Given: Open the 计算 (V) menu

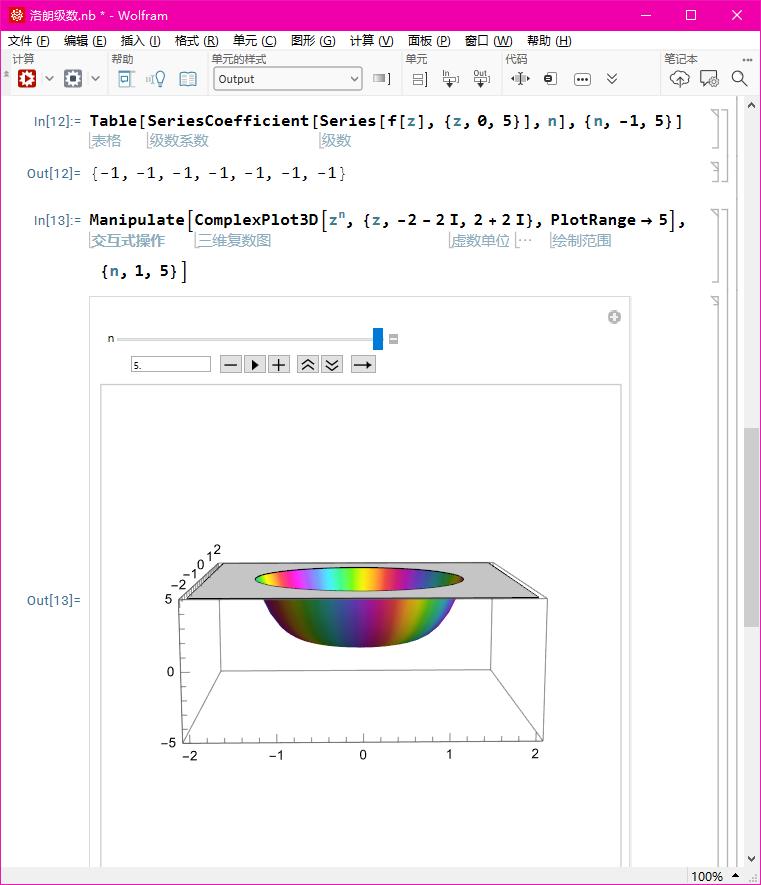Looking at the screenshot, I should (371, 41).
